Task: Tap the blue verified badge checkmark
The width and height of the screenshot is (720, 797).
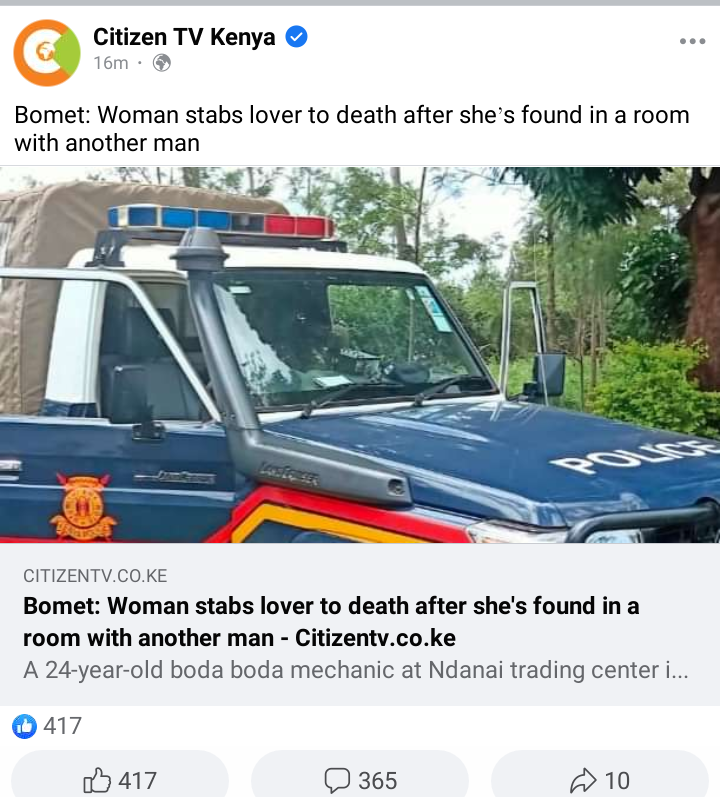Action: coord(296,37)
